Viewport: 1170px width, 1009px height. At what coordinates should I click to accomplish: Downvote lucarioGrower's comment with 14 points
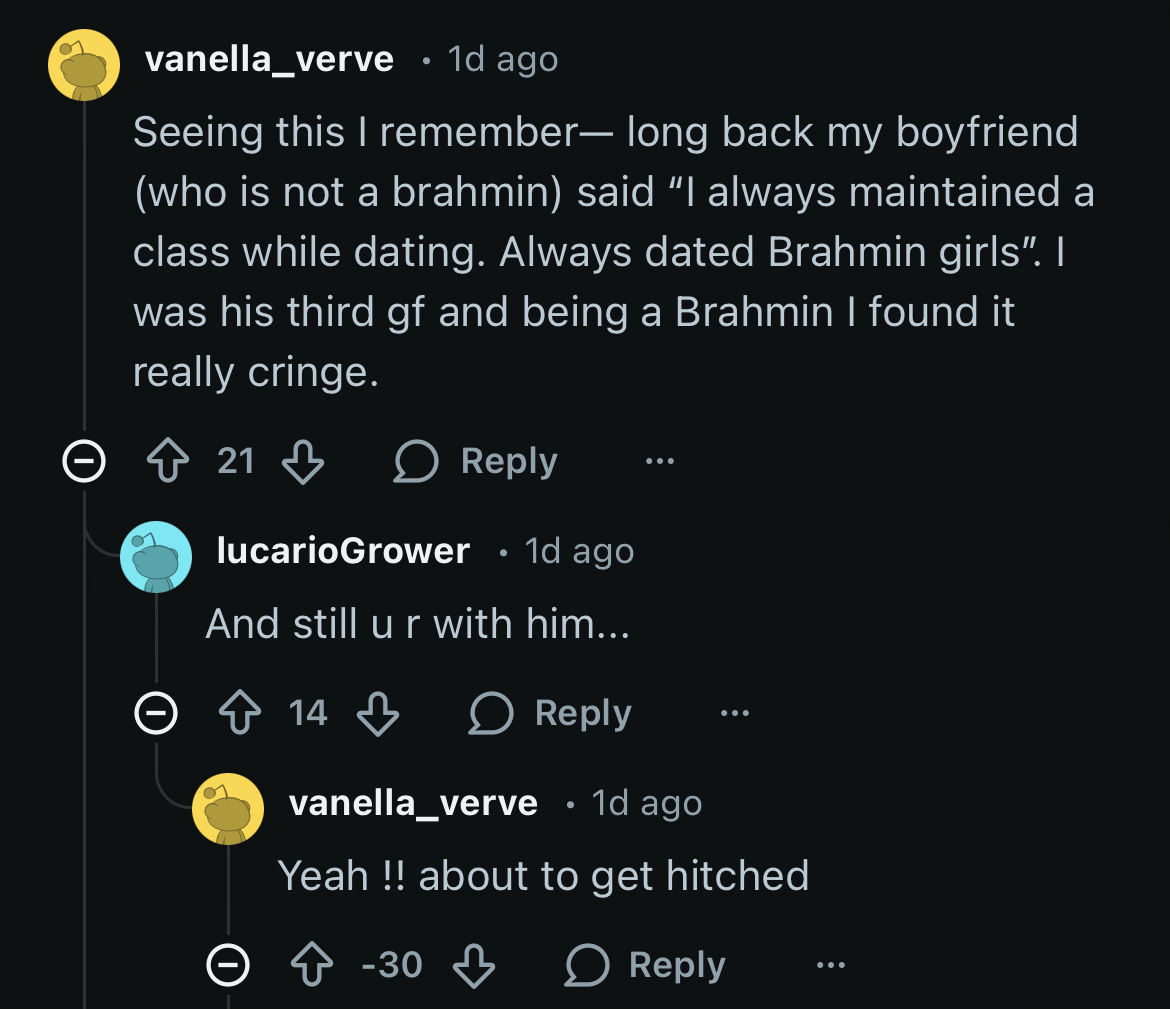coord(377,714)
